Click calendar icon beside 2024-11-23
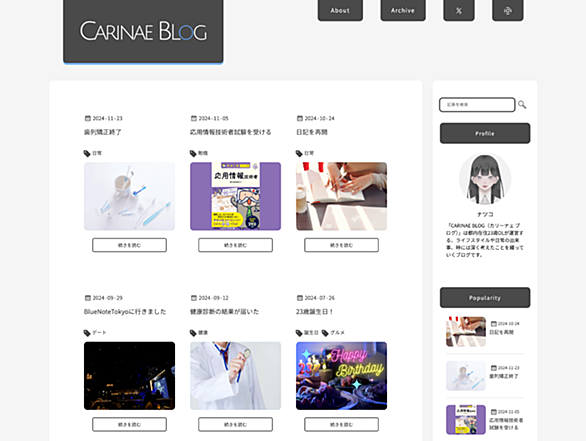586x441 pixels. (88, 118)
